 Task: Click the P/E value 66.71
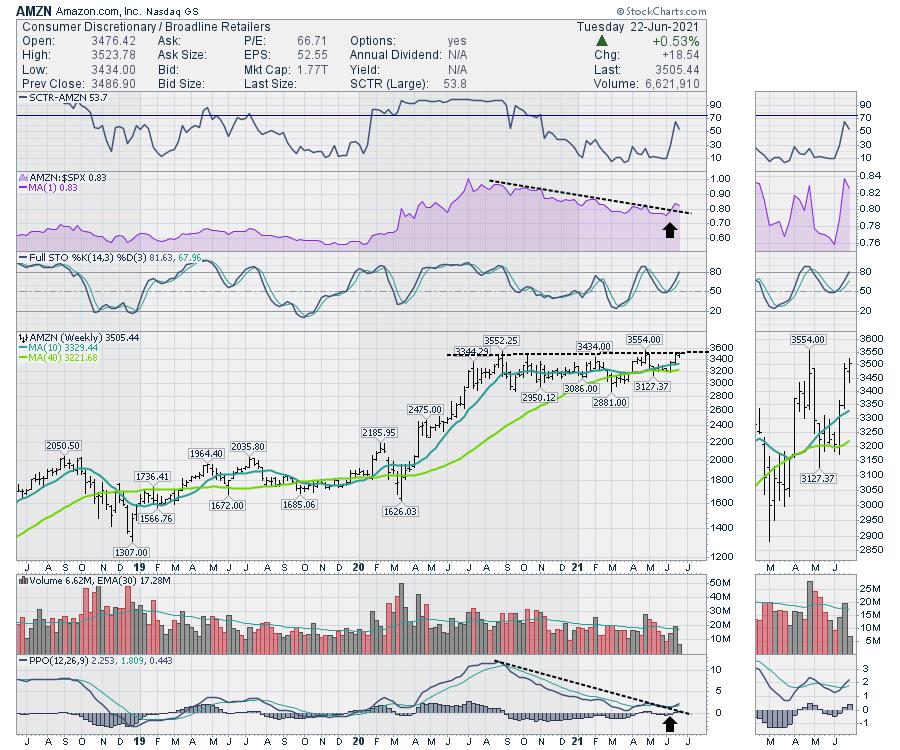coord(312,41)
